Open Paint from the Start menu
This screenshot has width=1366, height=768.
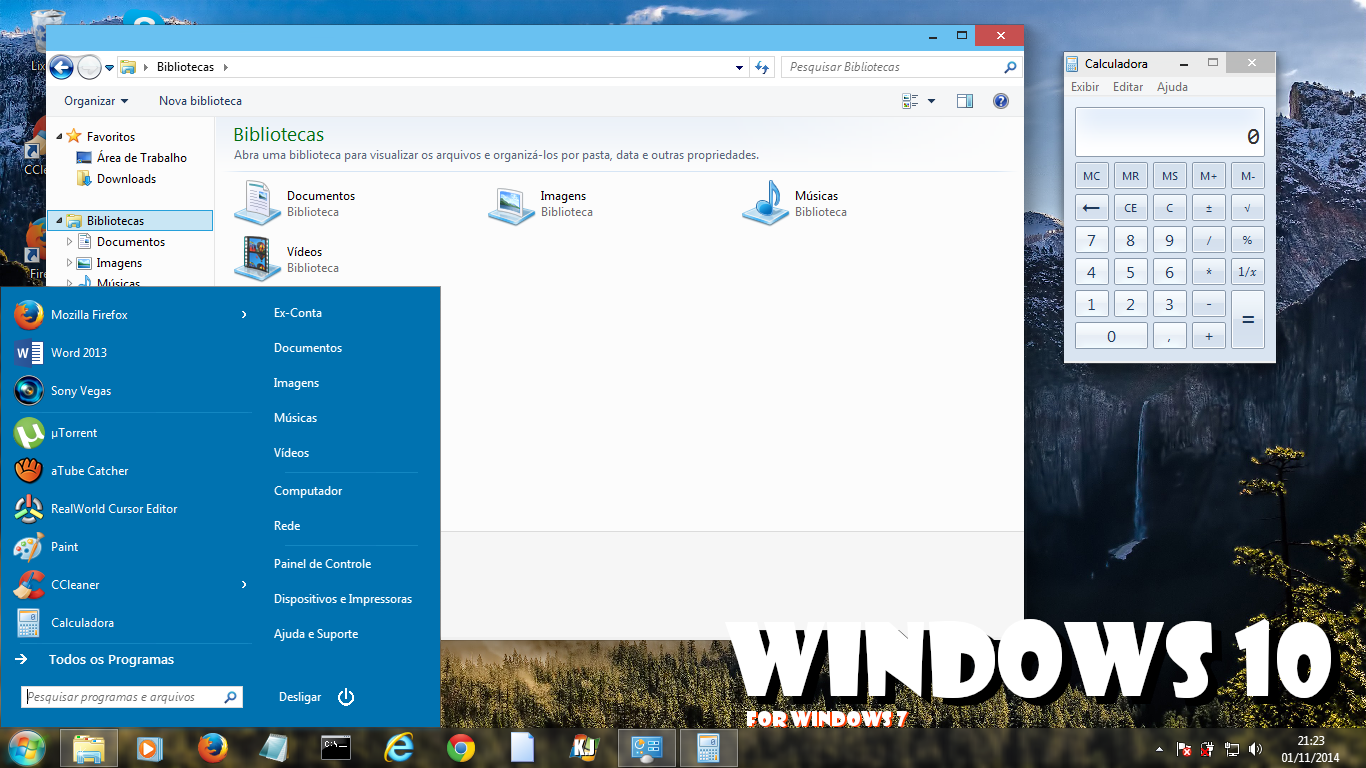131,547
